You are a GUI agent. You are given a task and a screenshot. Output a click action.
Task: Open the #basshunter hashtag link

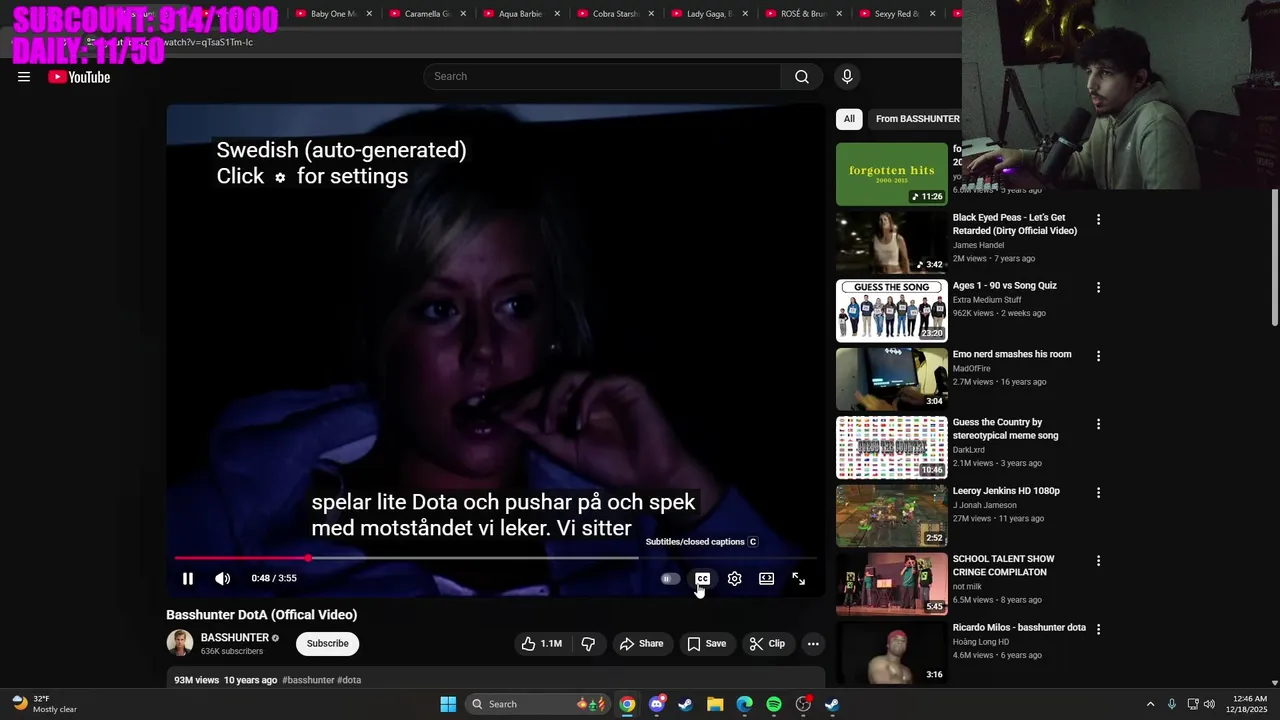tap(308, 680)
